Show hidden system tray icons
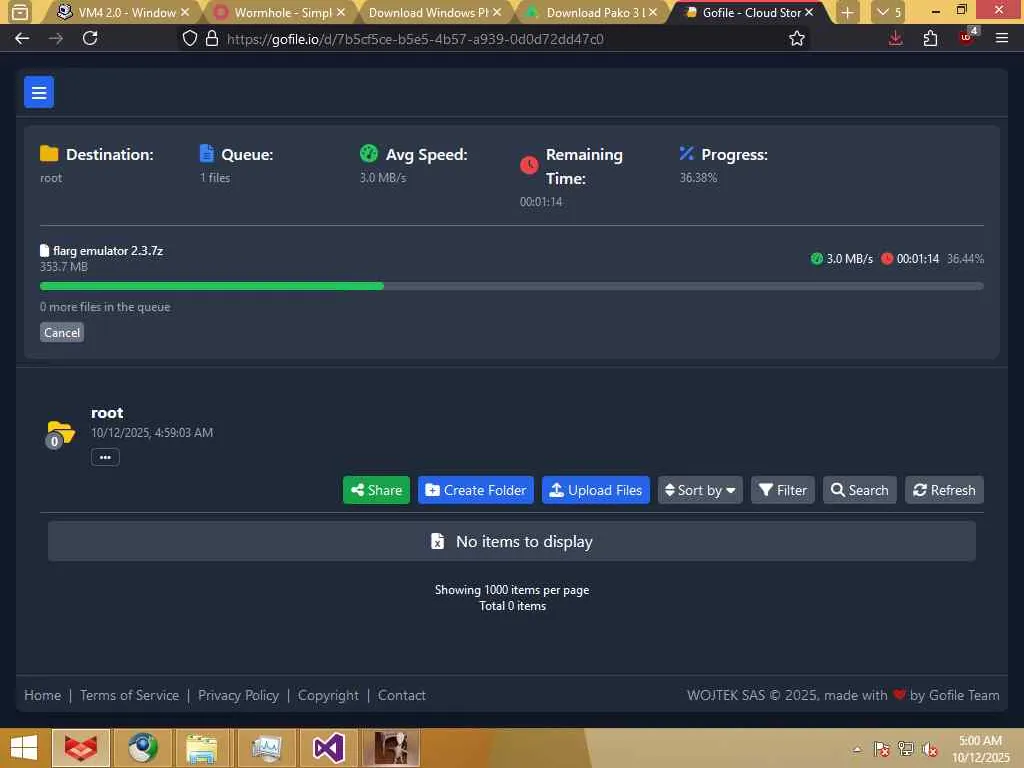Image resolution: width=1024 pixels, height=768 pixels. pos(857,749)
